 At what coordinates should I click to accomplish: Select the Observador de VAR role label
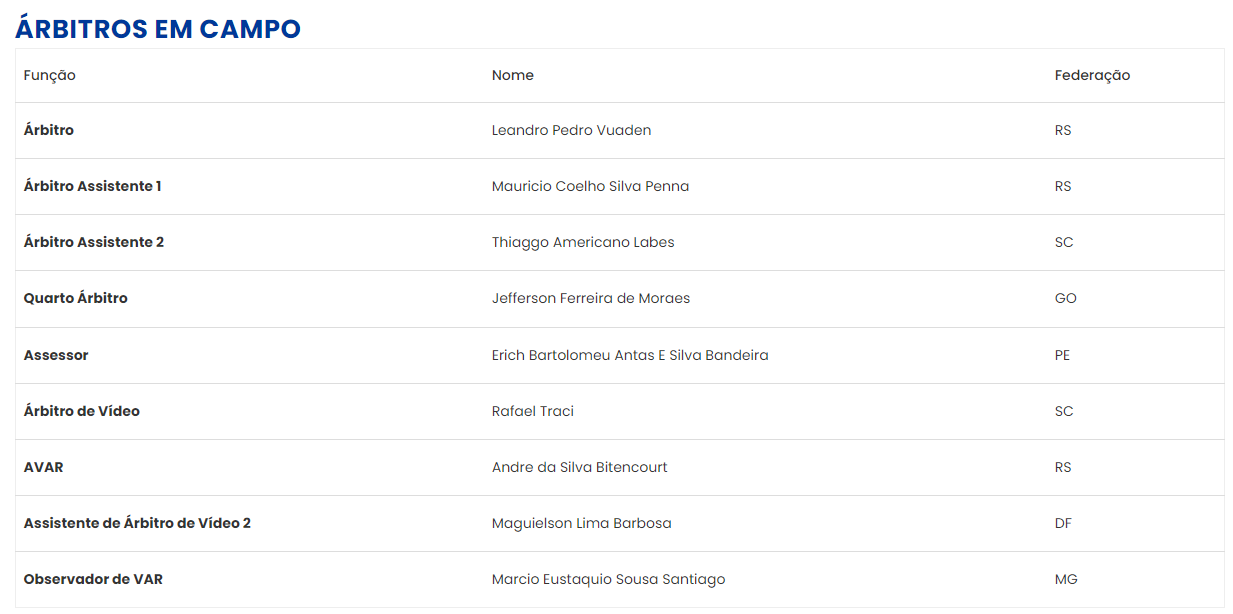pyautogui.click(x=93, y=580)
